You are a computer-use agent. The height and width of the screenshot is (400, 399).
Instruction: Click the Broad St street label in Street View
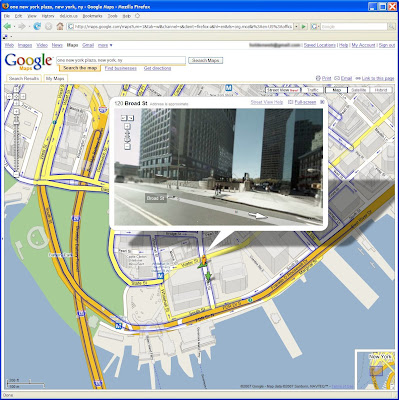coord(156,198)
